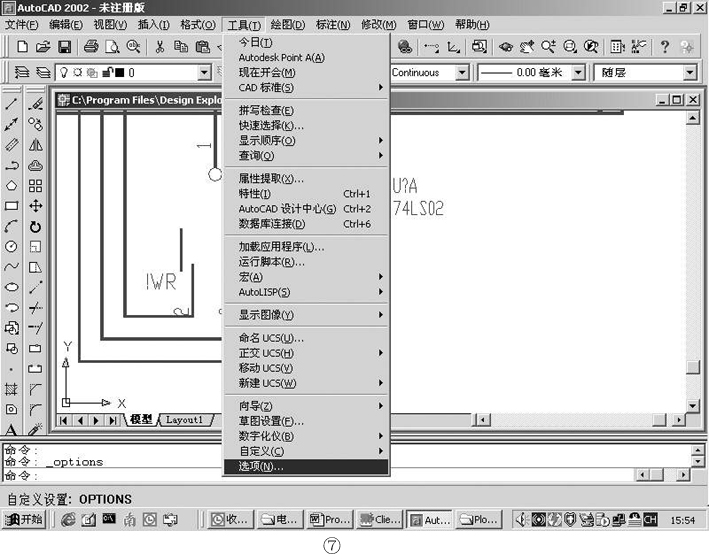The height and width of the screenshot is (559, 709).
Task: Select the Polygon draw tool
Action: point(11,185)
